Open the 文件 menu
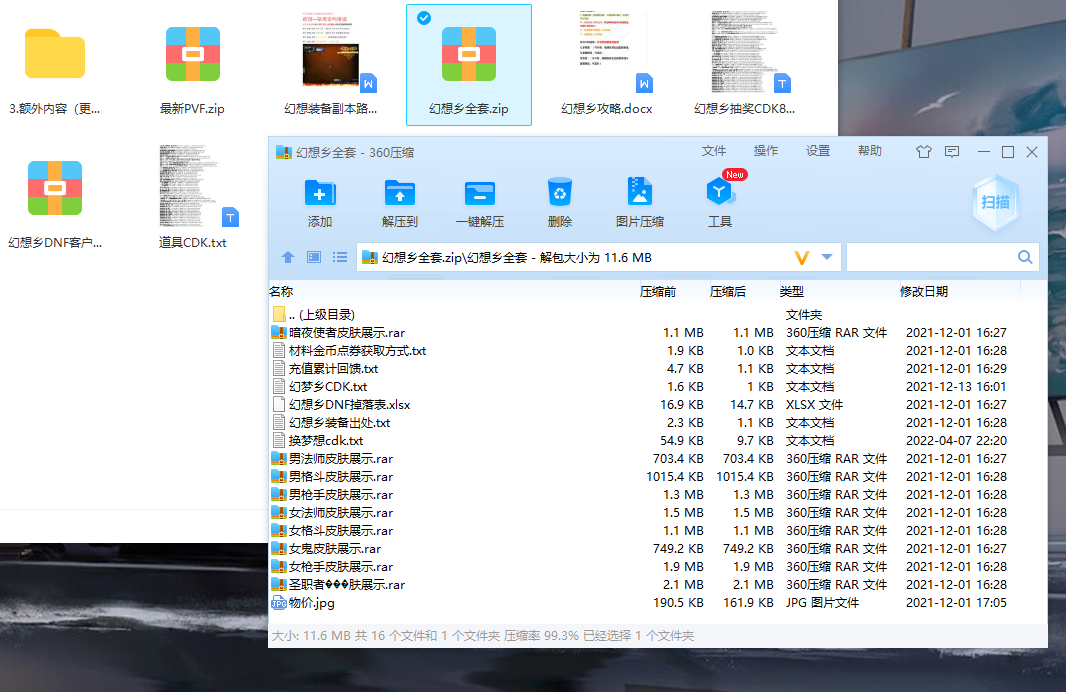 (714, 151)
